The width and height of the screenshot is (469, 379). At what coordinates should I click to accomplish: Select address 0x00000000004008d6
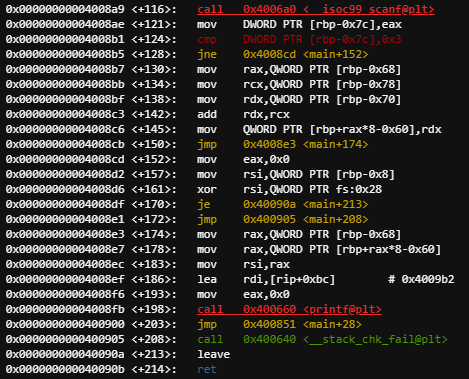pyautogui.click(x=65, y=189)
